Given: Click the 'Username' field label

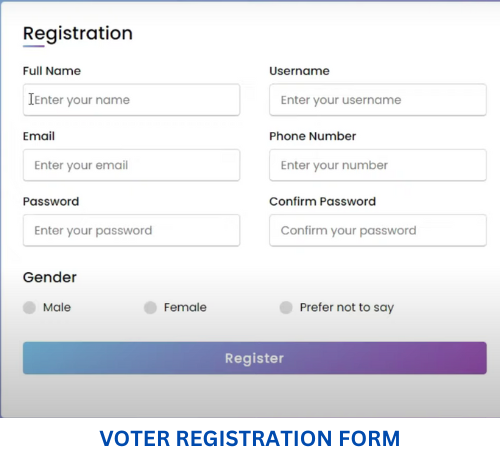Looking at the screenshot, I should coord(299,71).
